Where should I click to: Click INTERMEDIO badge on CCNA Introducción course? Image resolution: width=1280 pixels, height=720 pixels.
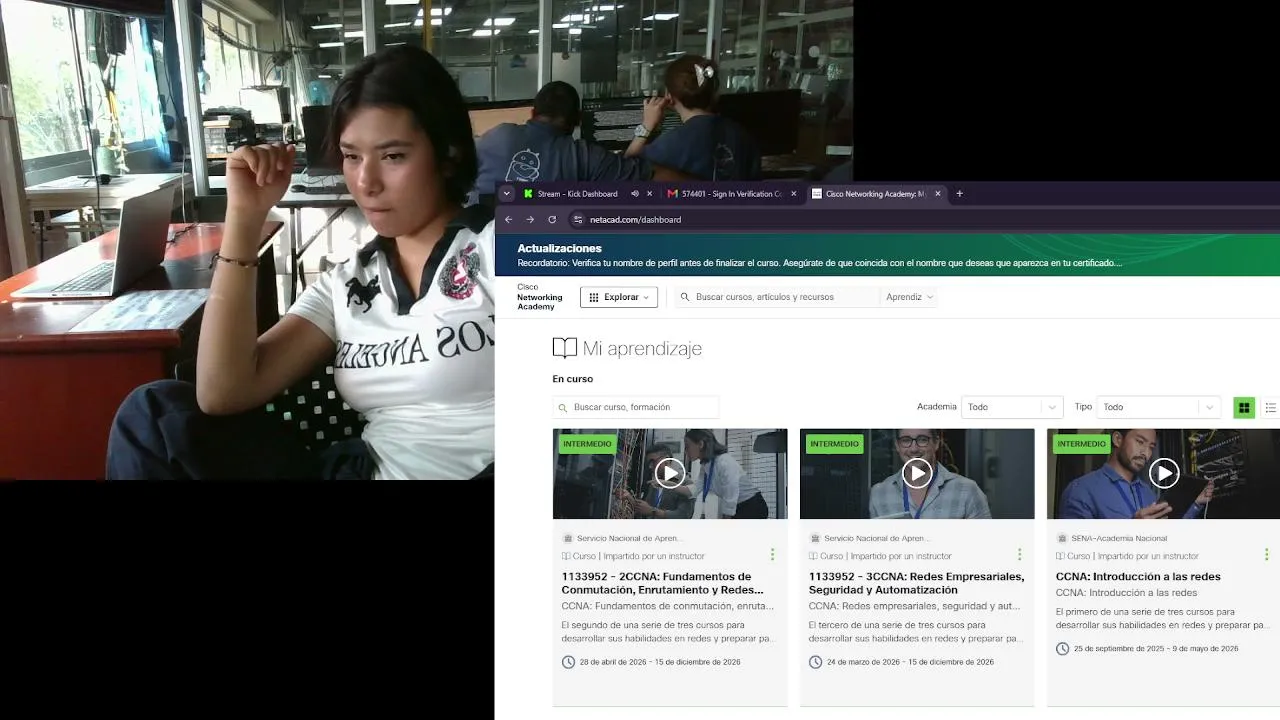tap(1081, 444)
